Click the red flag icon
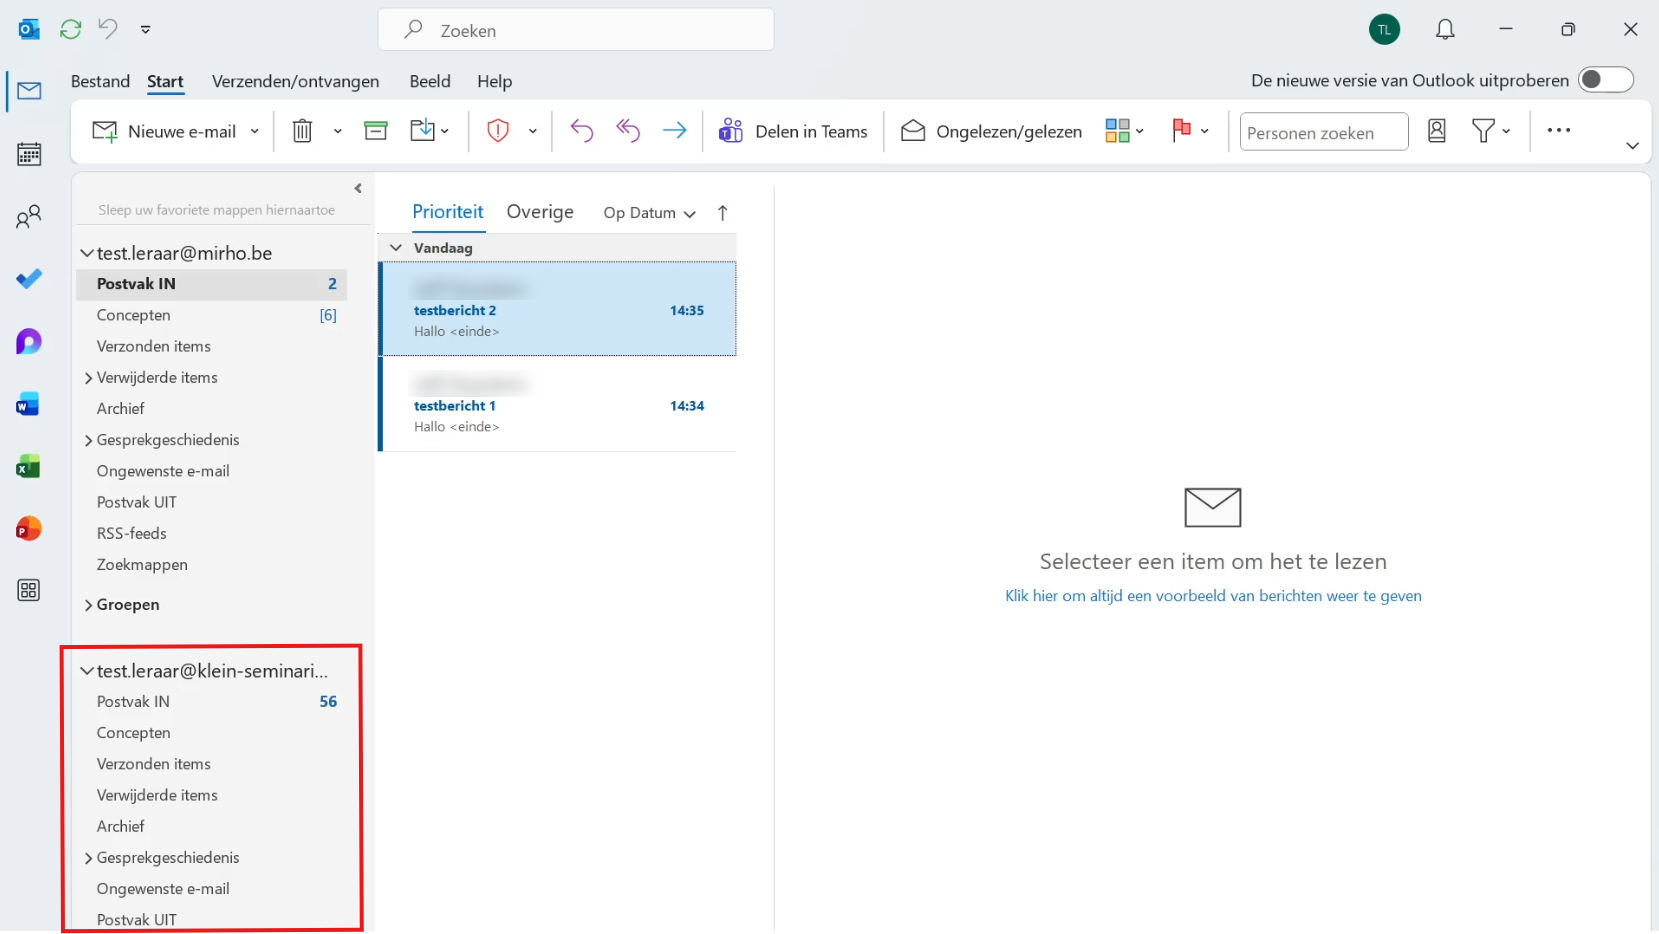The width and height of the screenshot is (1659, 934). coord(1181,130)
